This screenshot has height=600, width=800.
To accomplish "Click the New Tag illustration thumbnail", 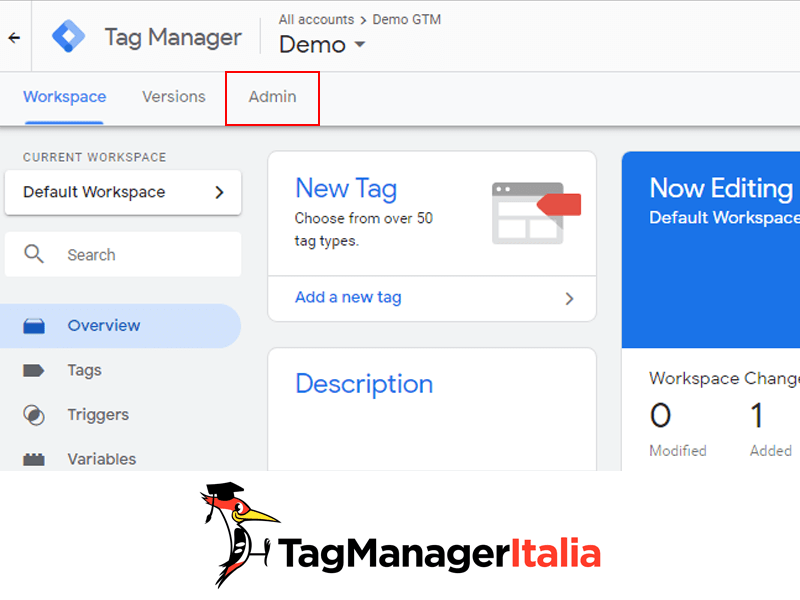I will pos(536,213).
